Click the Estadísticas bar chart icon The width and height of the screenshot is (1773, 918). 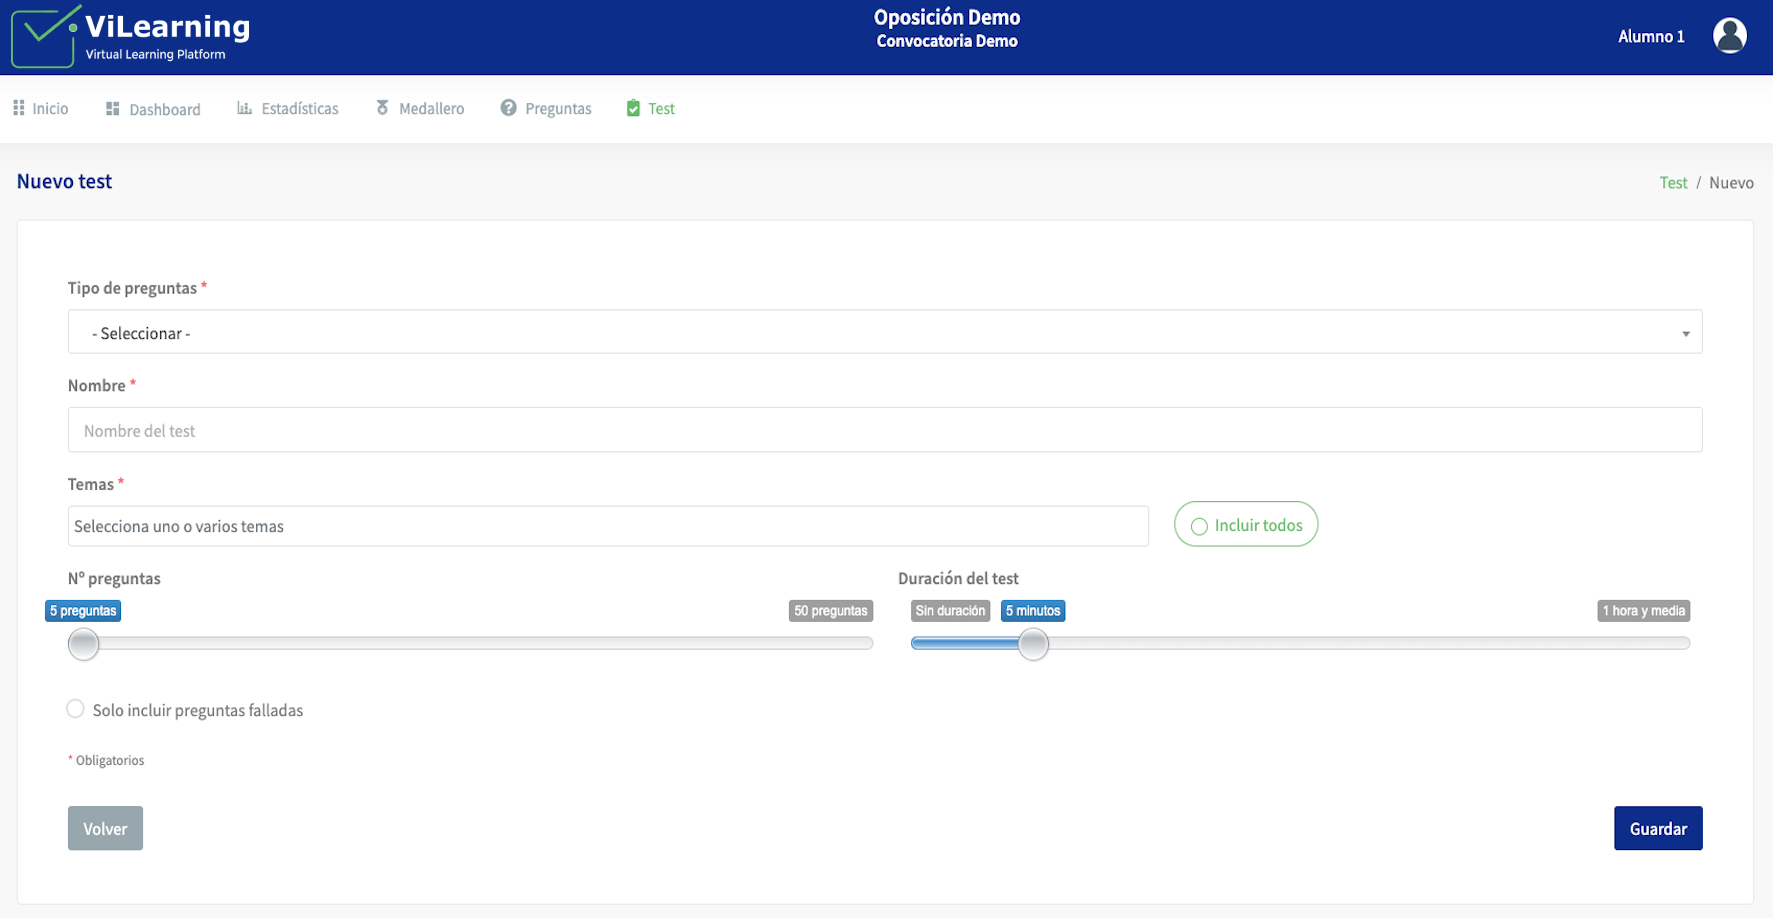(244, 108)
